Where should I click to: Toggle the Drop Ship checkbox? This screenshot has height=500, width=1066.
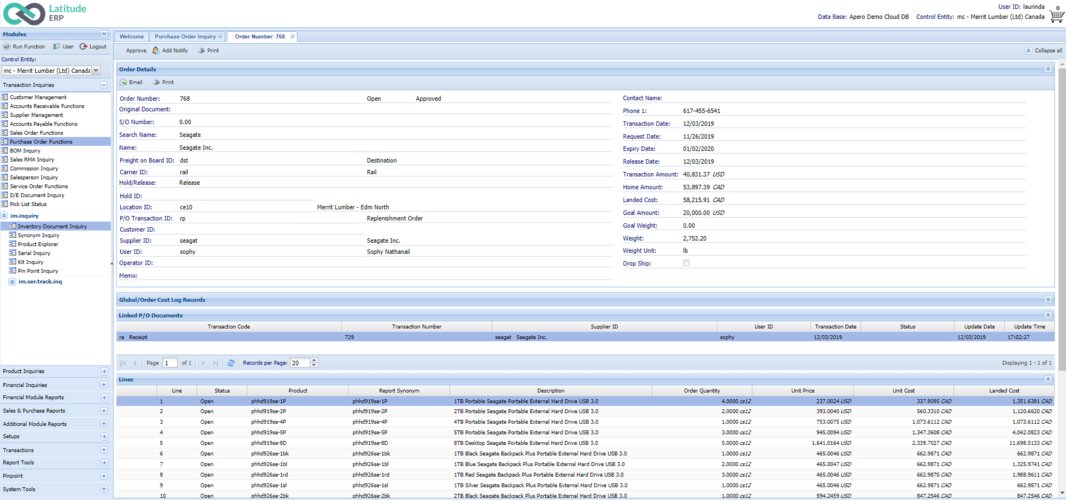coord(685,262)
